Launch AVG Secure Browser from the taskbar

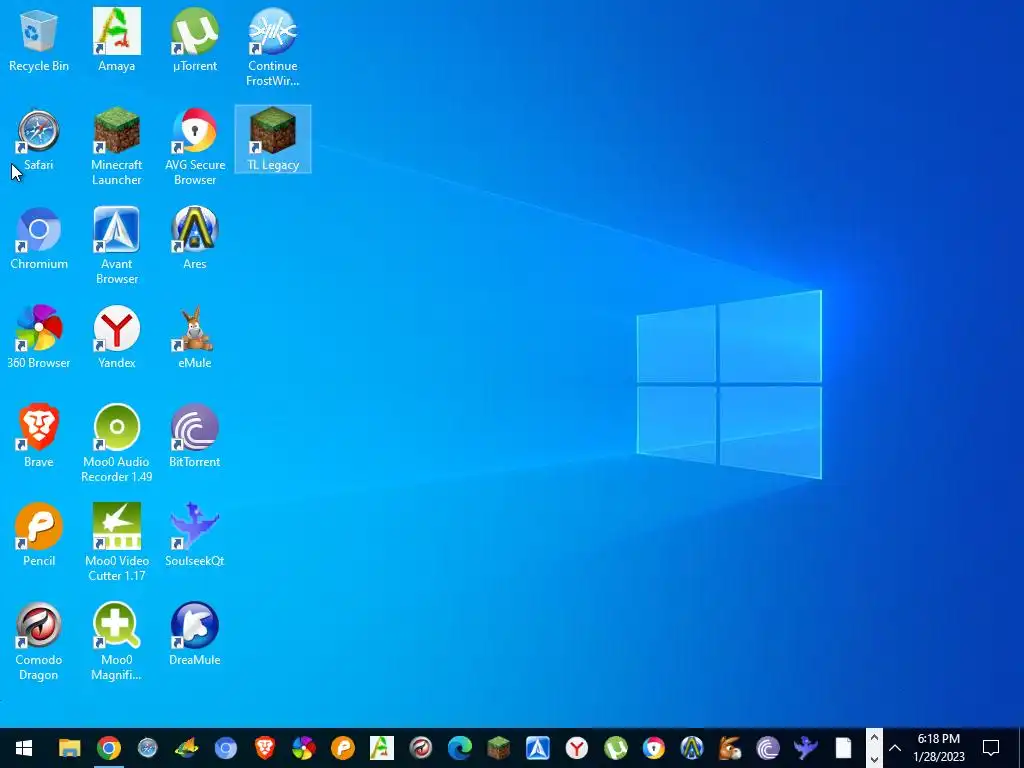pyautogui.click(x=654, y=748)
